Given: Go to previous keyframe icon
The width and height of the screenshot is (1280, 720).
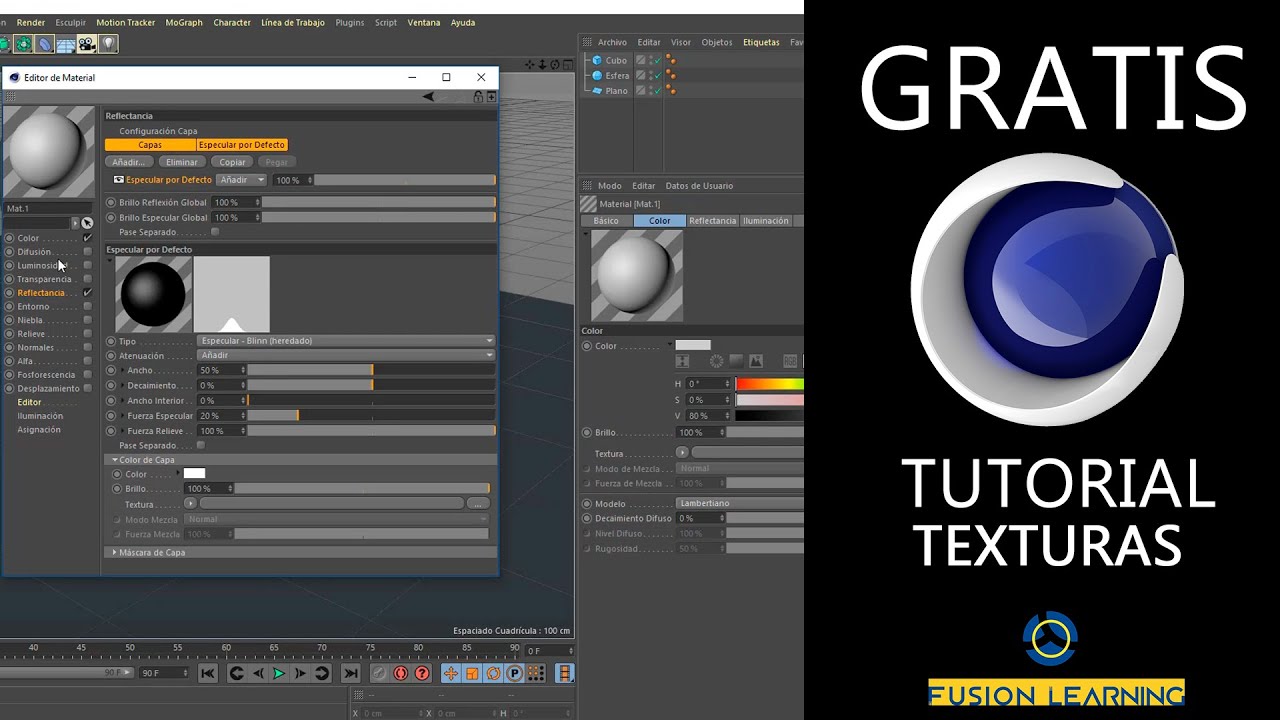Looking at the screenshot, I should (x=237, y=674).
